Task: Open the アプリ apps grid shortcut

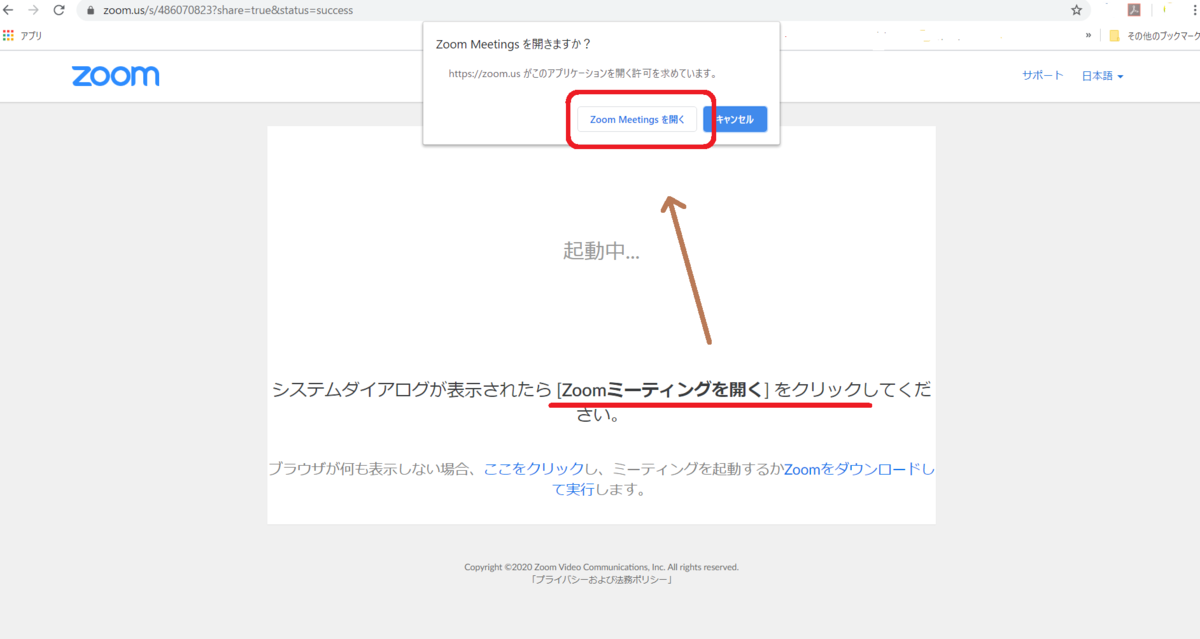Action: [22, 35]
